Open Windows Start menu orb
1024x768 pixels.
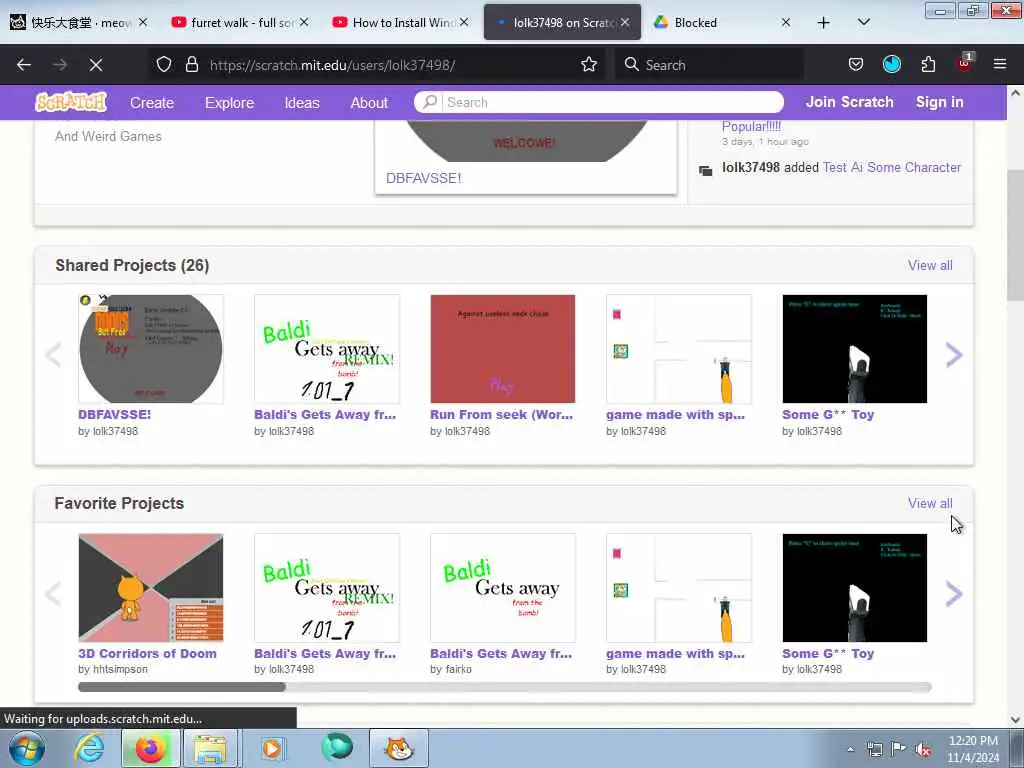[27, 748]
